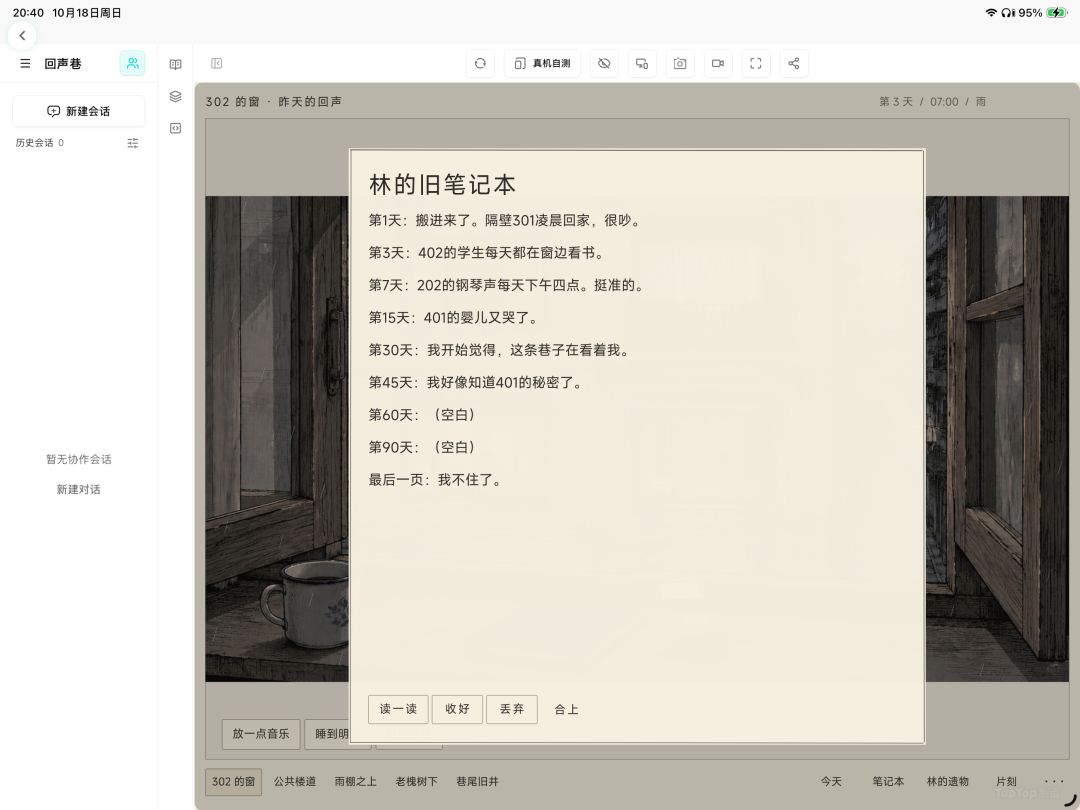Toggle the collaboration people icon
1080x810 pixels.
132,63
